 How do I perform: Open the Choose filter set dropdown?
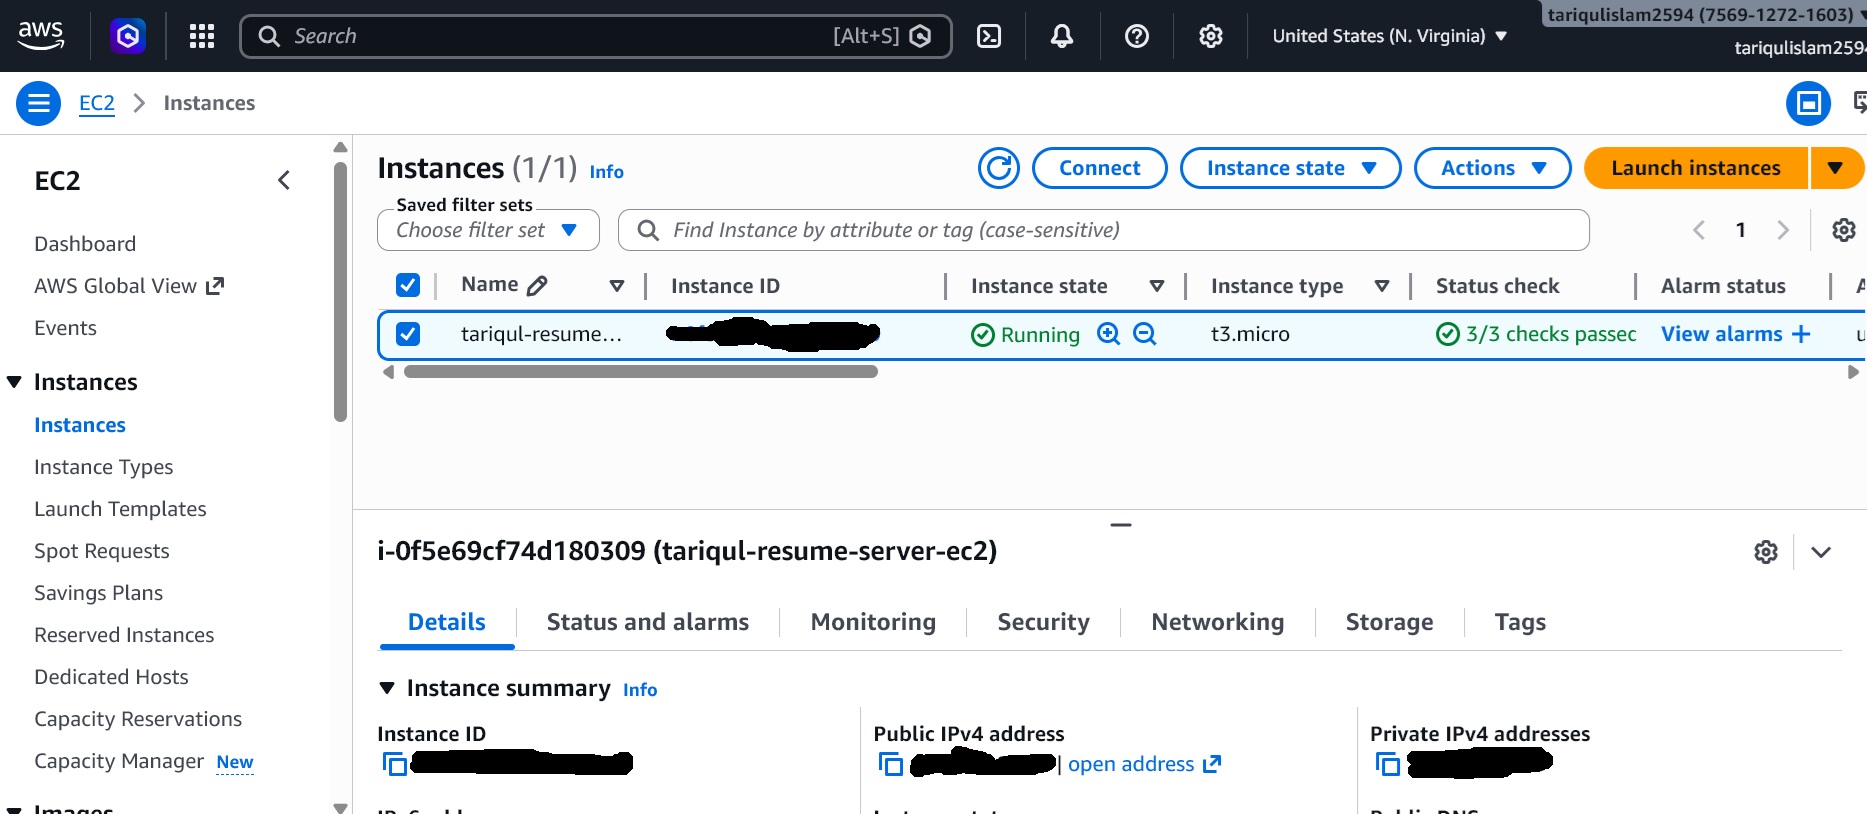(x=488, y=230)
